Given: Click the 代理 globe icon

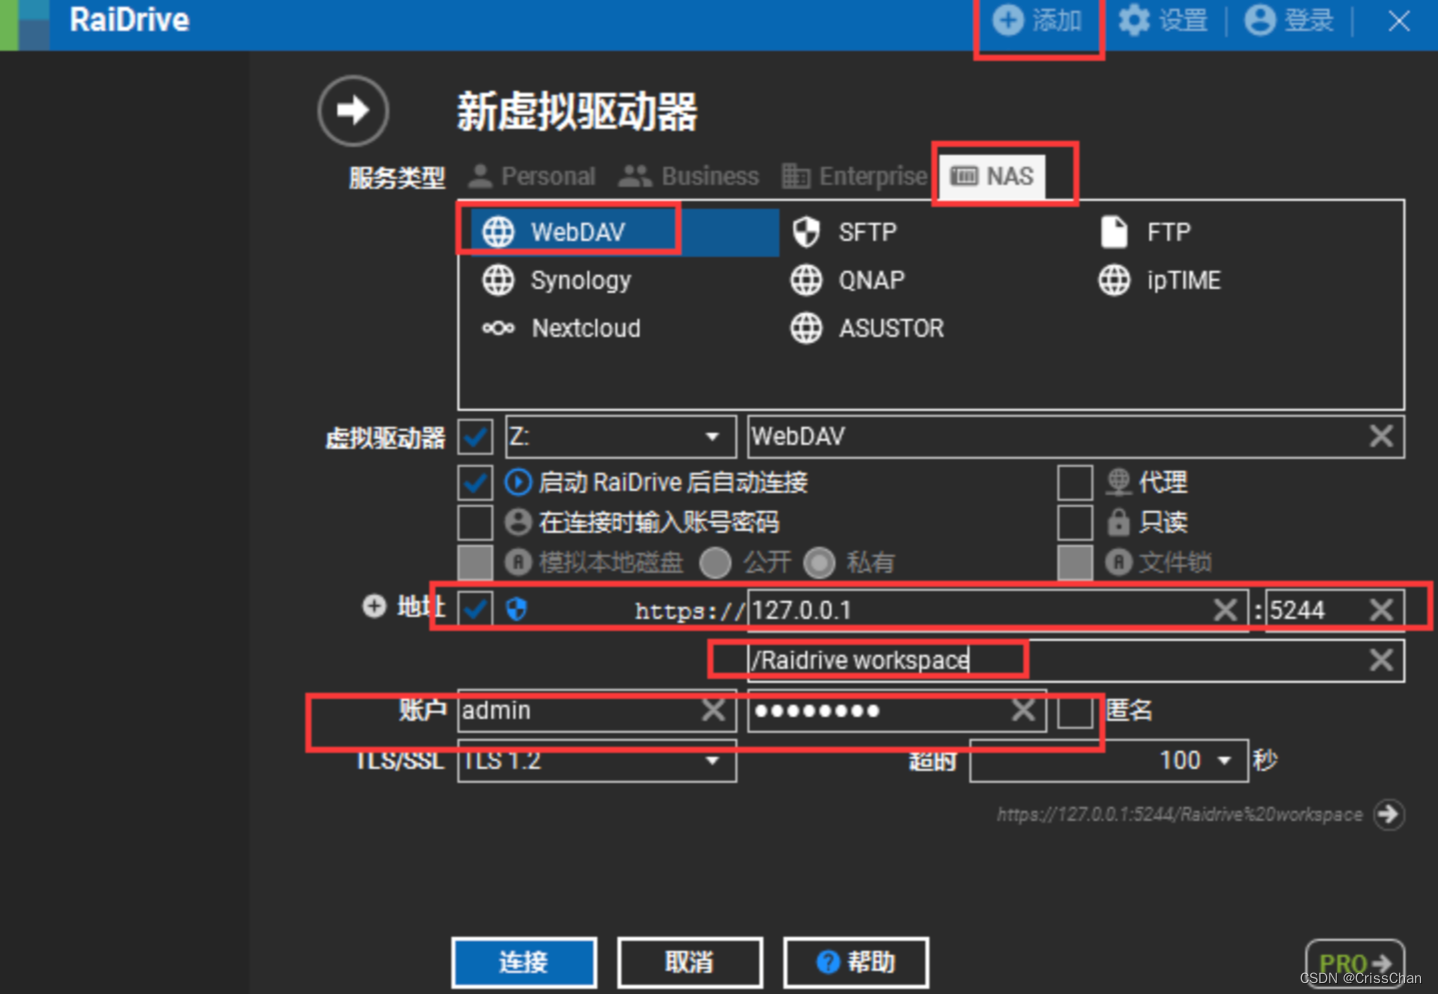Looking at the screenshot, I should [1118, 483].
